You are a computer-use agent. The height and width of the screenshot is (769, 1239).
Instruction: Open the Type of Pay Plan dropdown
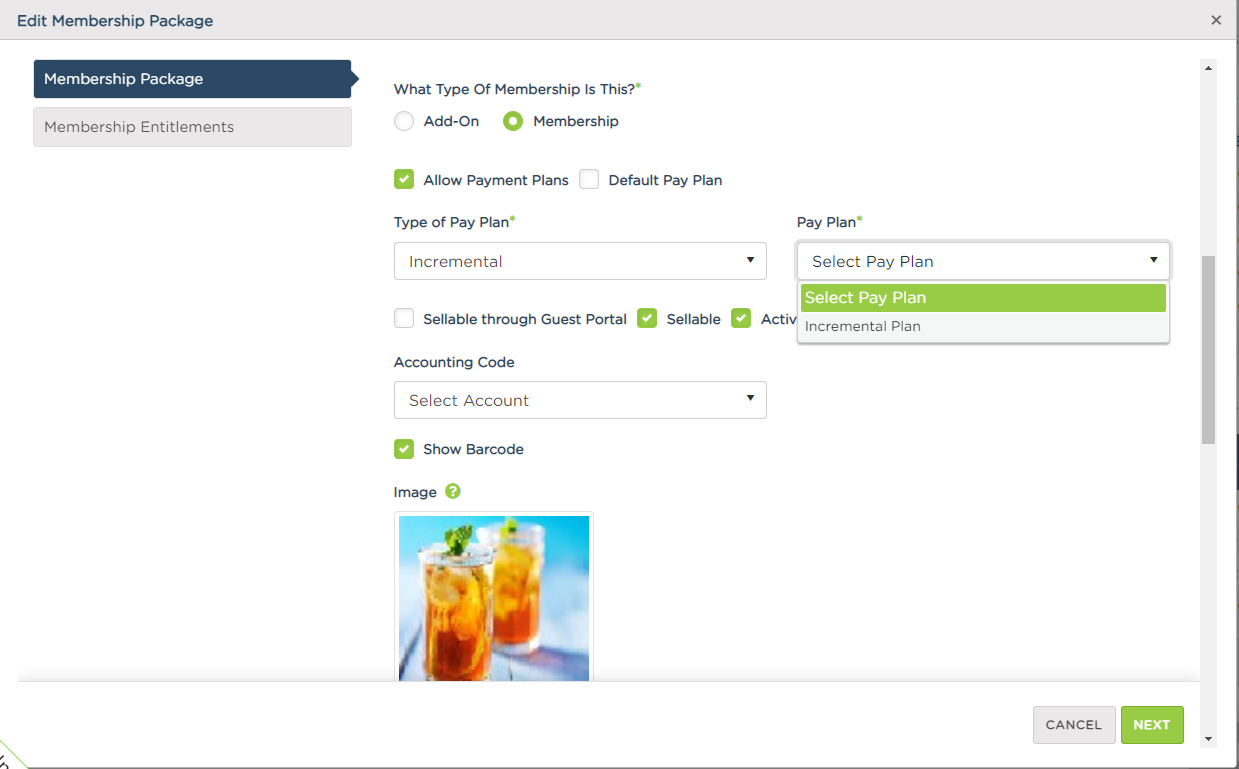(580, 261)
